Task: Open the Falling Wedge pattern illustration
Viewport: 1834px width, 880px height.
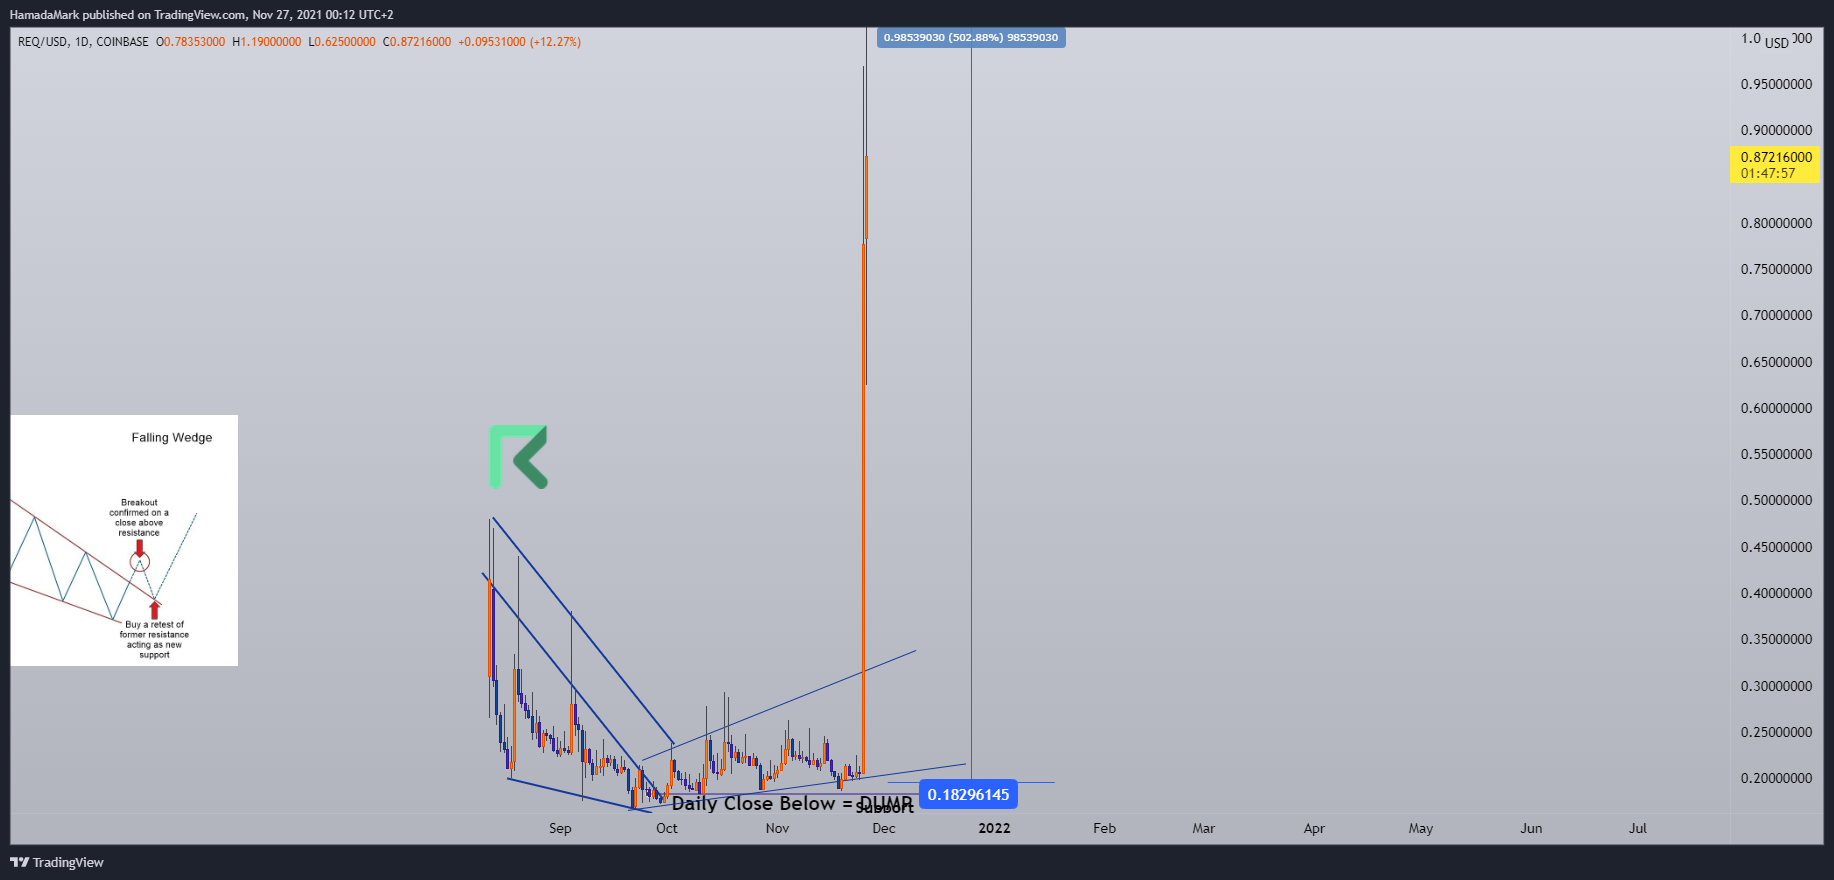Action: tap(124, 540)
